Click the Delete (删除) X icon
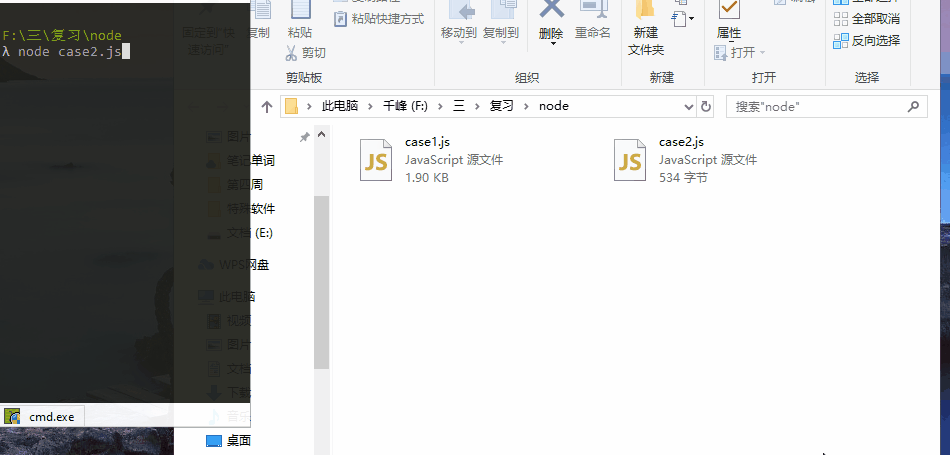Viewport: 950px width, 455px height. [x=551, y=8]
